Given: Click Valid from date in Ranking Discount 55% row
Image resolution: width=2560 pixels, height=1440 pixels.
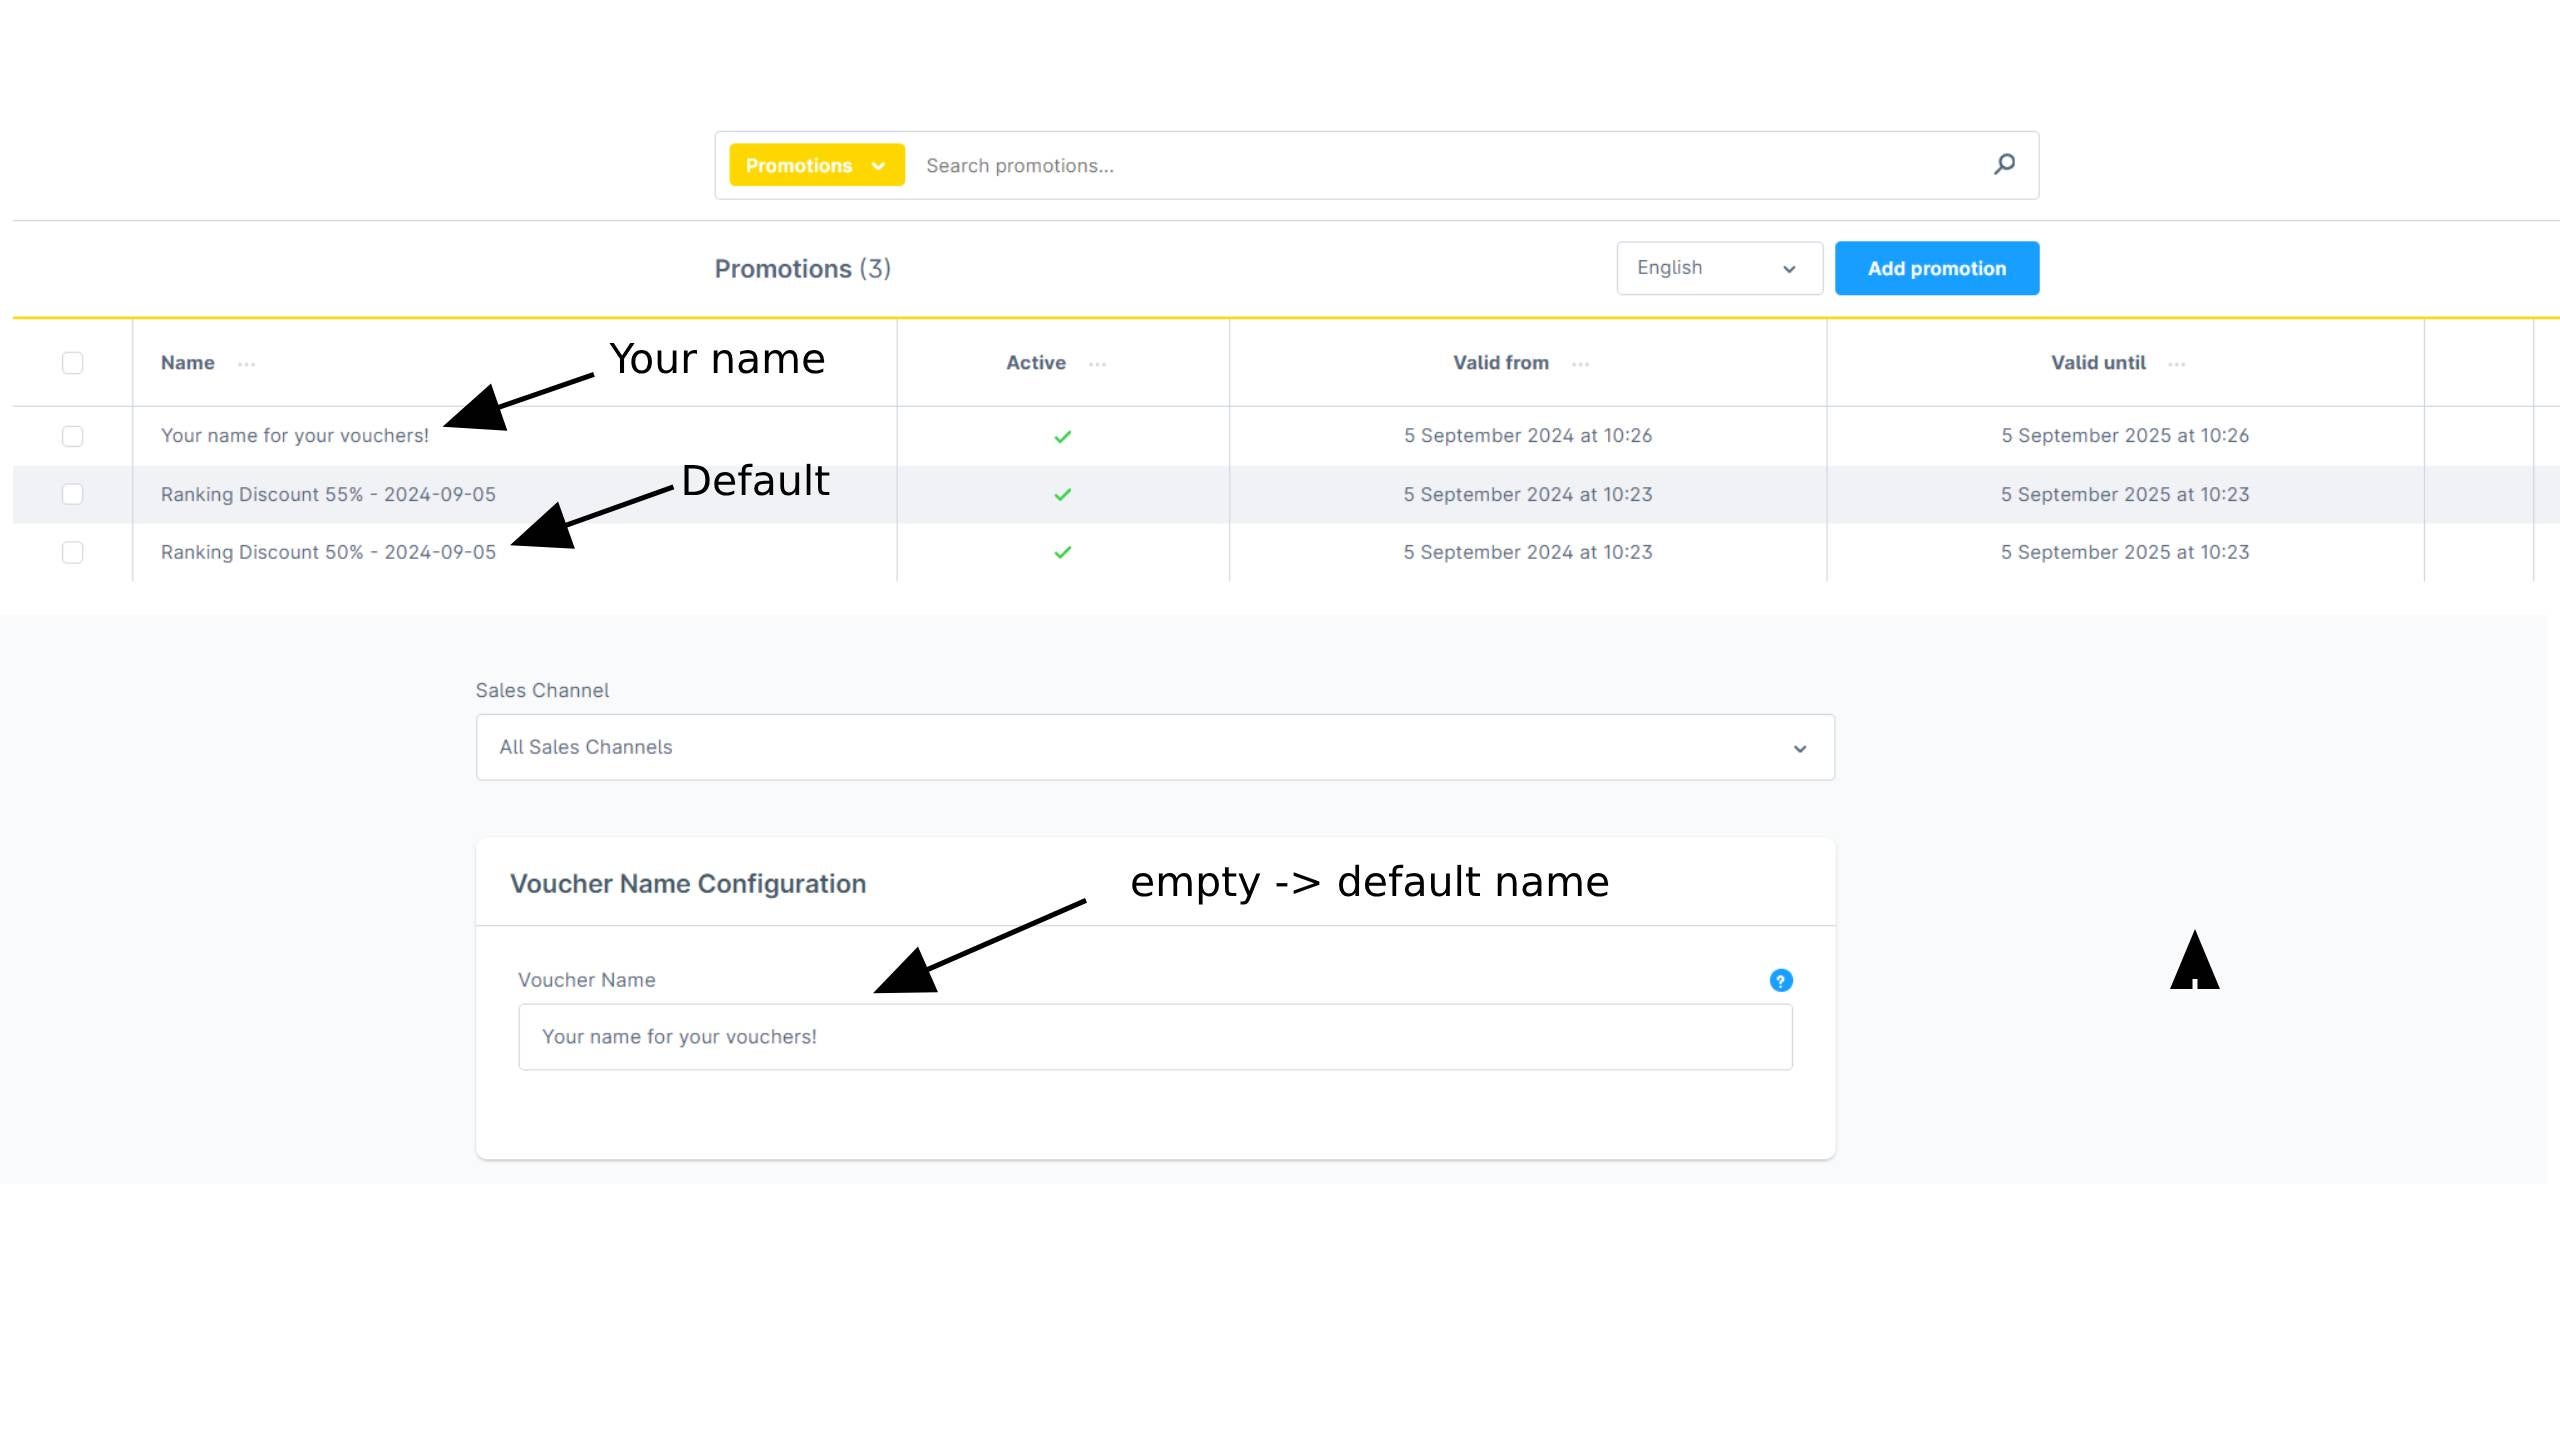Looking at the screenshot, I should pyautogui.click(x=1528, y=494).
